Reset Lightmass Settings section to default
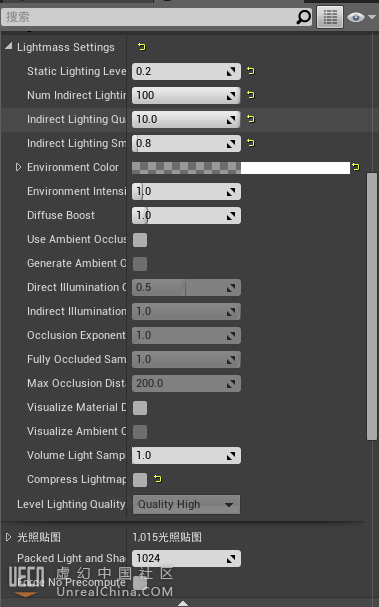Image resolution: width=379 pixels, height=607 pixels. 142,47
